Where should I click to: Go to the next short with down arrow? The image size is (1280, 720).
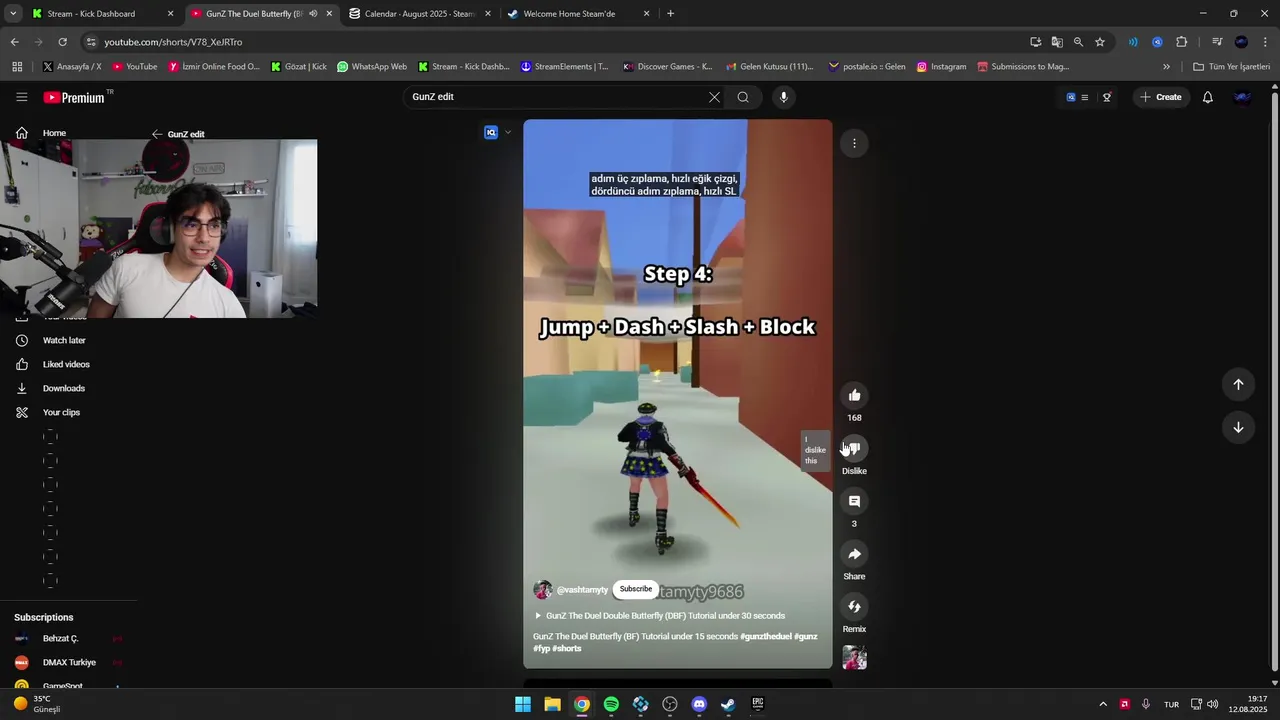[x=1238, y=427]
